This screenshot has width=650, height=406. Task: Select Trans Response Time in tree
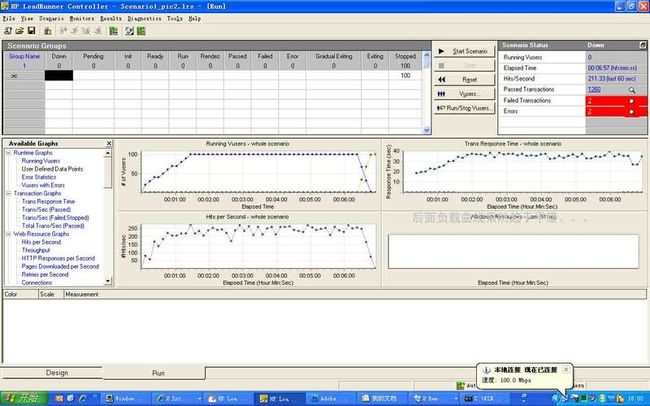click(x=48, y=202)
